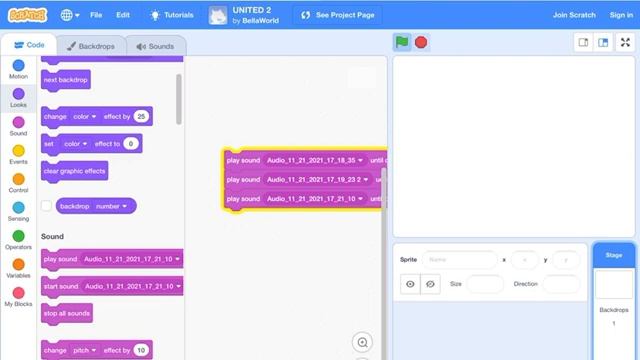
Task: Click the show sprite eye button
Action: pos(410,284)
